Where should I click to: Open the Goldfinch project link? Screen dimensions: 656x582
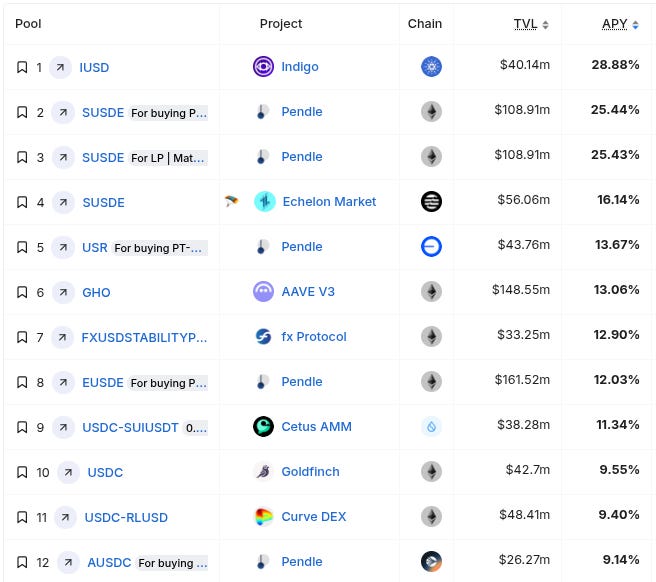[310, 472]
